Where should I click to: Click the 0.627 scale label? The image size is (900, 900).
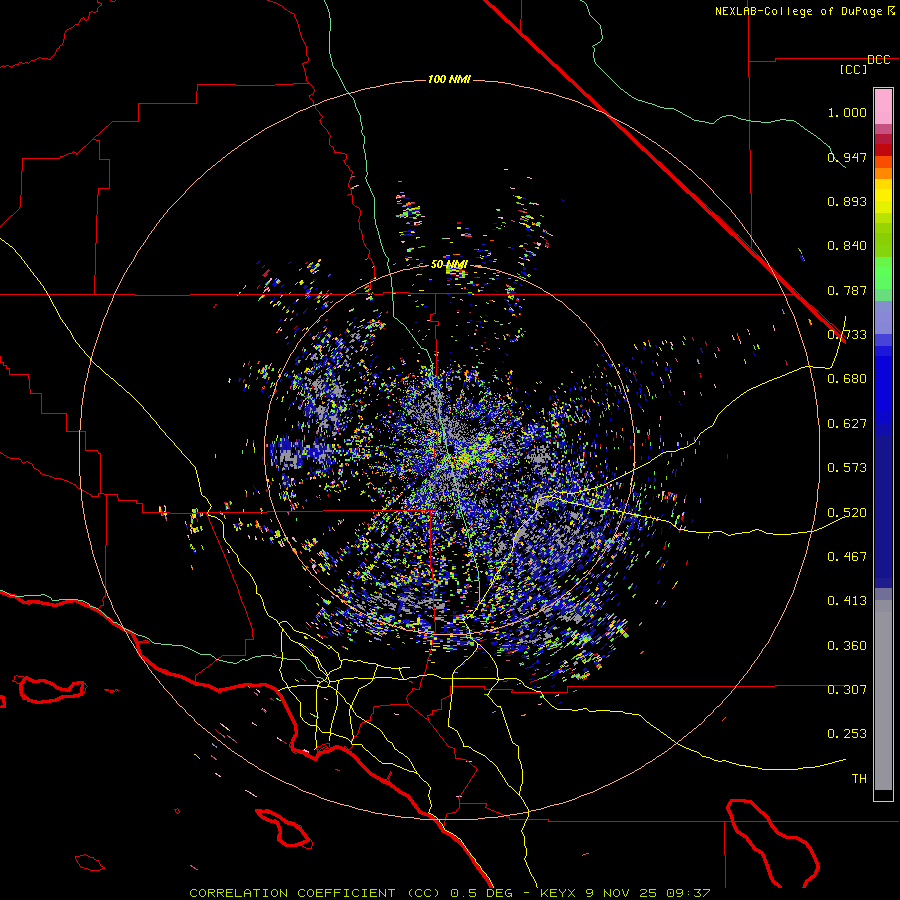click(847, 424)
